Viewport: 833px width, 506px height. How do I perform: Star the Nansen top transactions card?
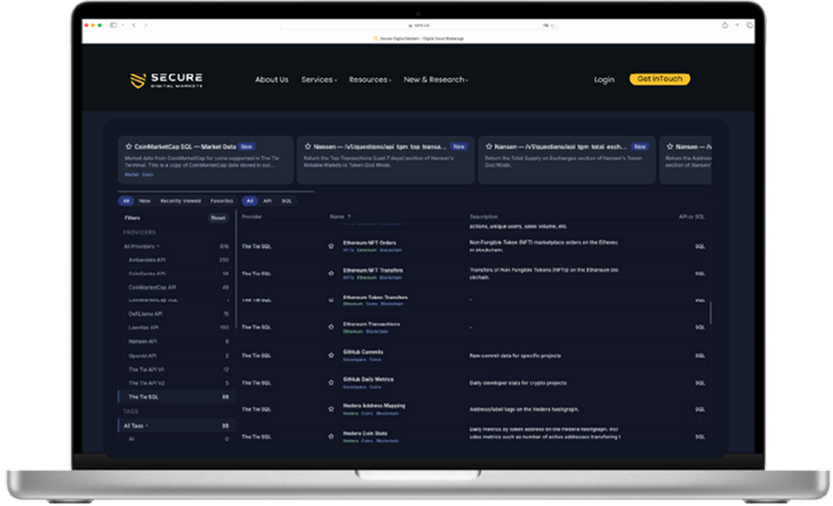point(308,146)
